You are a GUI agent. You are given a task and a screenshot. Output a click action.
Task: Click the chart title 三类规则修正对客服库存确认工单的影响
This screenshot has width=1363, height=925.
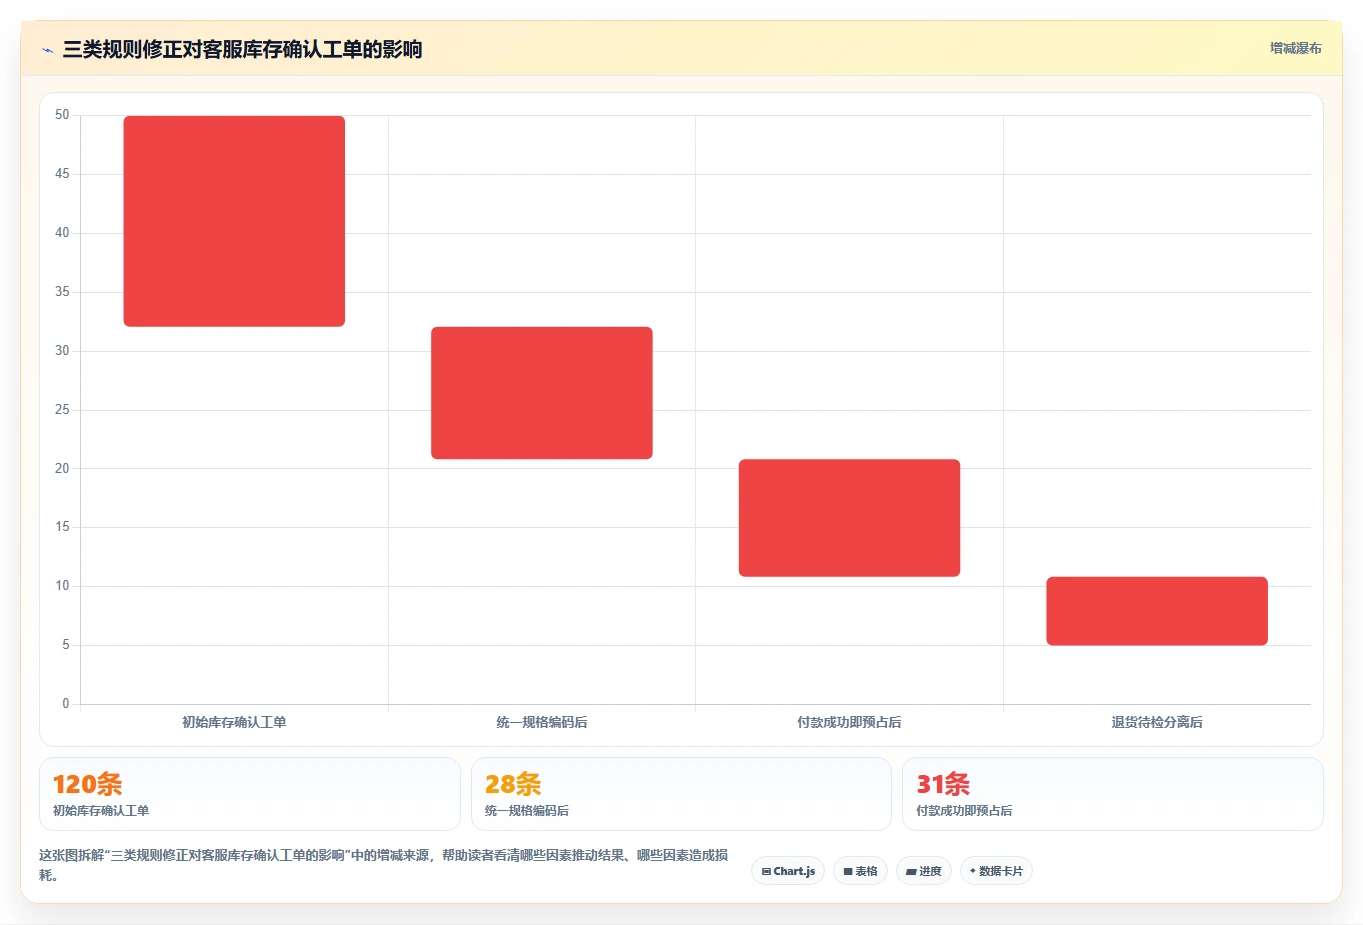pyautogui.click(x=242, y=49)
